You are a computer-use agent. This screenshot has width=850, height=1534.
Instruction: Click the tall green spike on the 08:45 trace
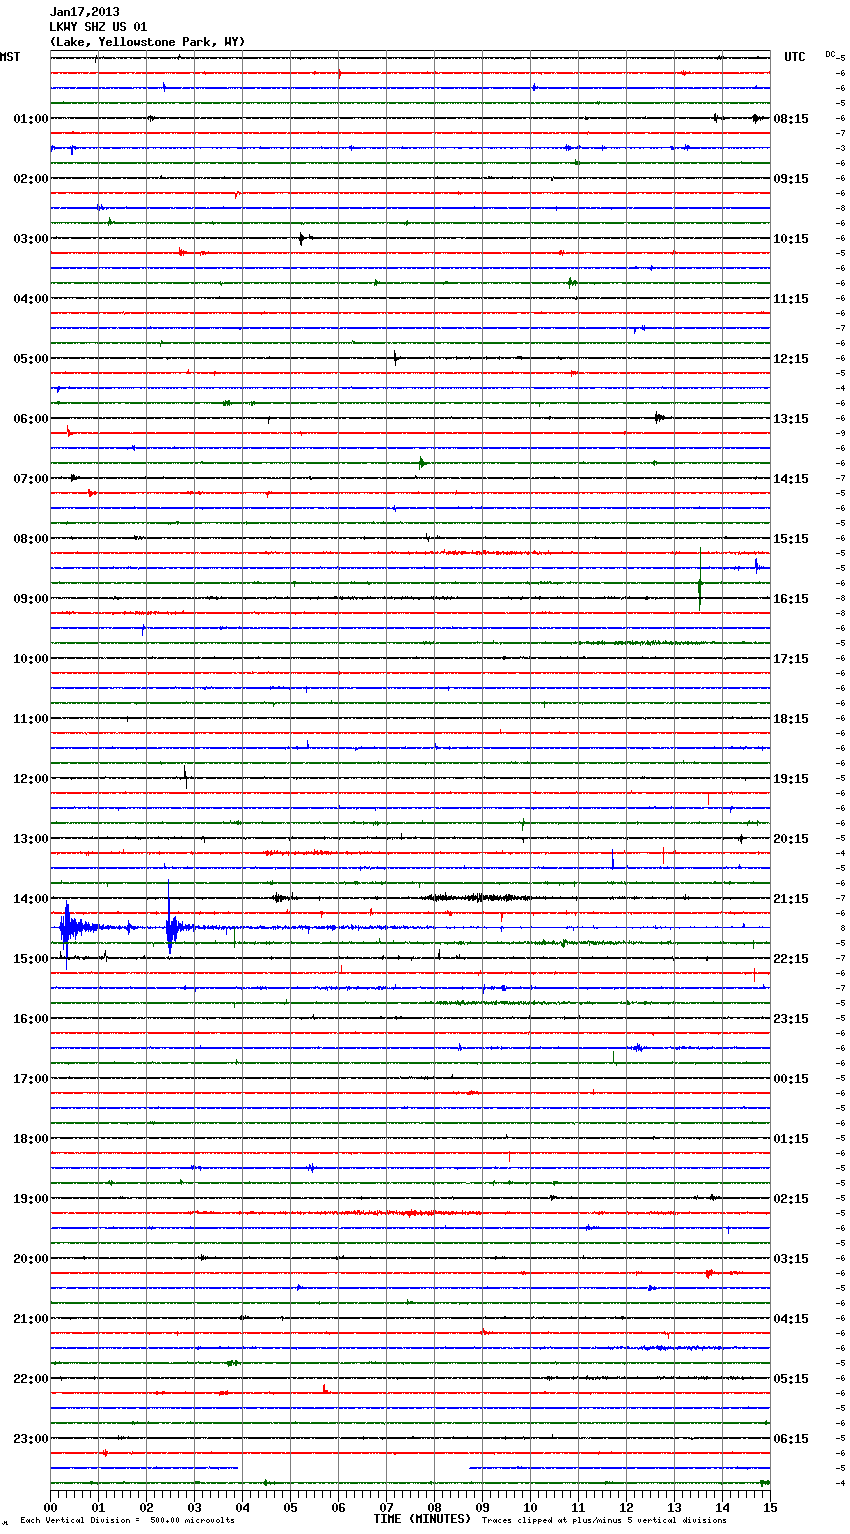(x=700, y=580)
